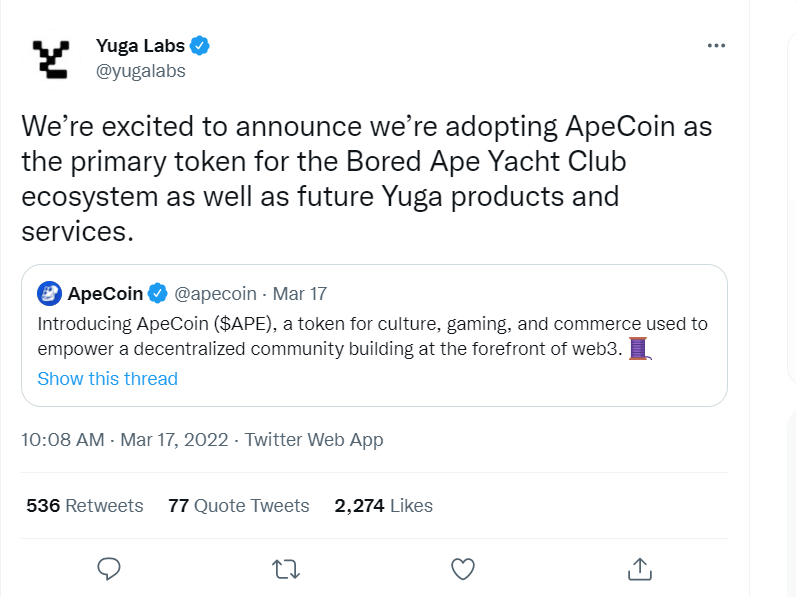Click the Yuga Labs verified badge
The image size is (796, 597).
coord(200,46)
